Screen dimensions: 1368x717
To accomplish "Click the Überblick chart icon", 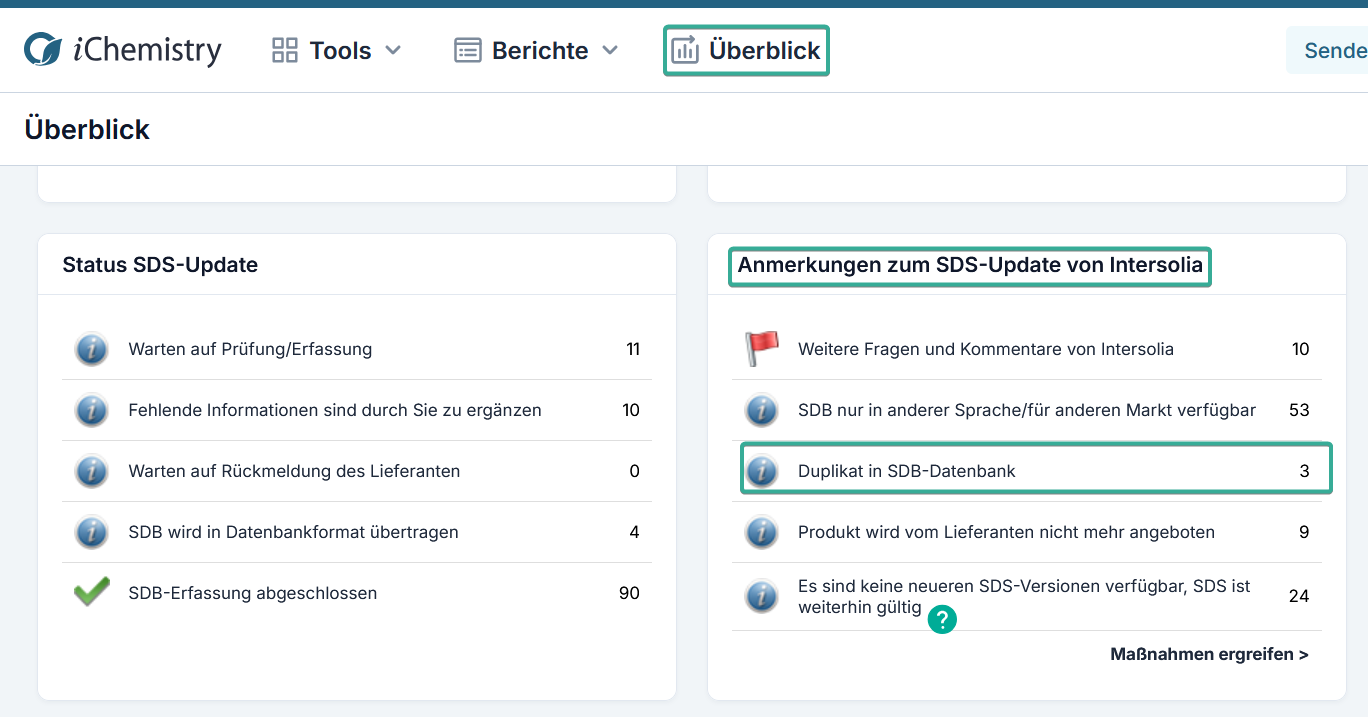I will (x=685, y=50).
